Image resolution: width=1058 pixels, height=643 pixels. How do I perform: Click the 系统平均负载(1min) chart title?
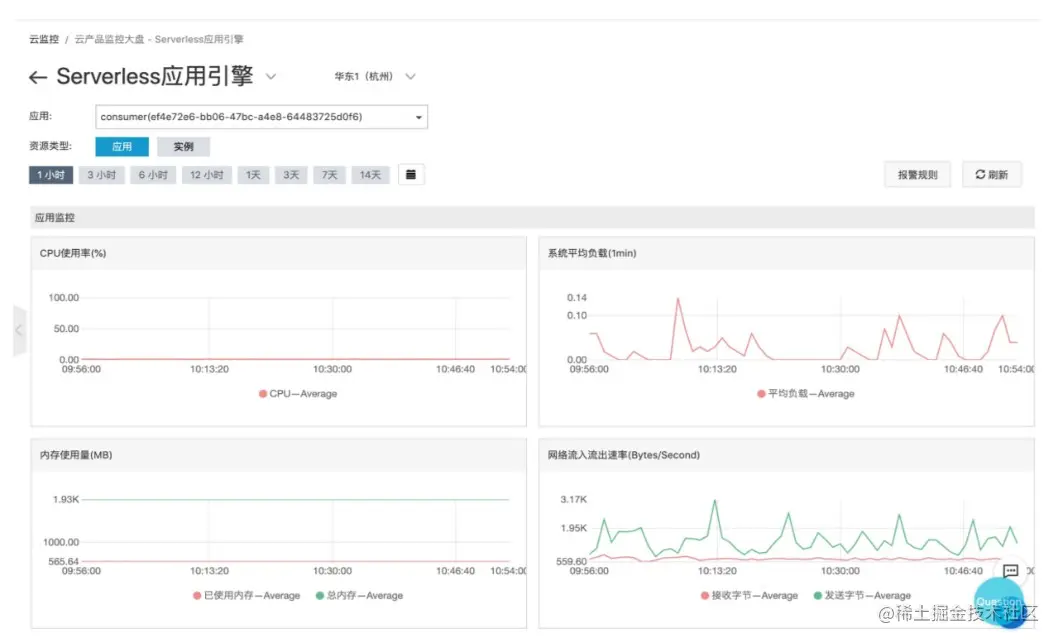coord(592,253)
